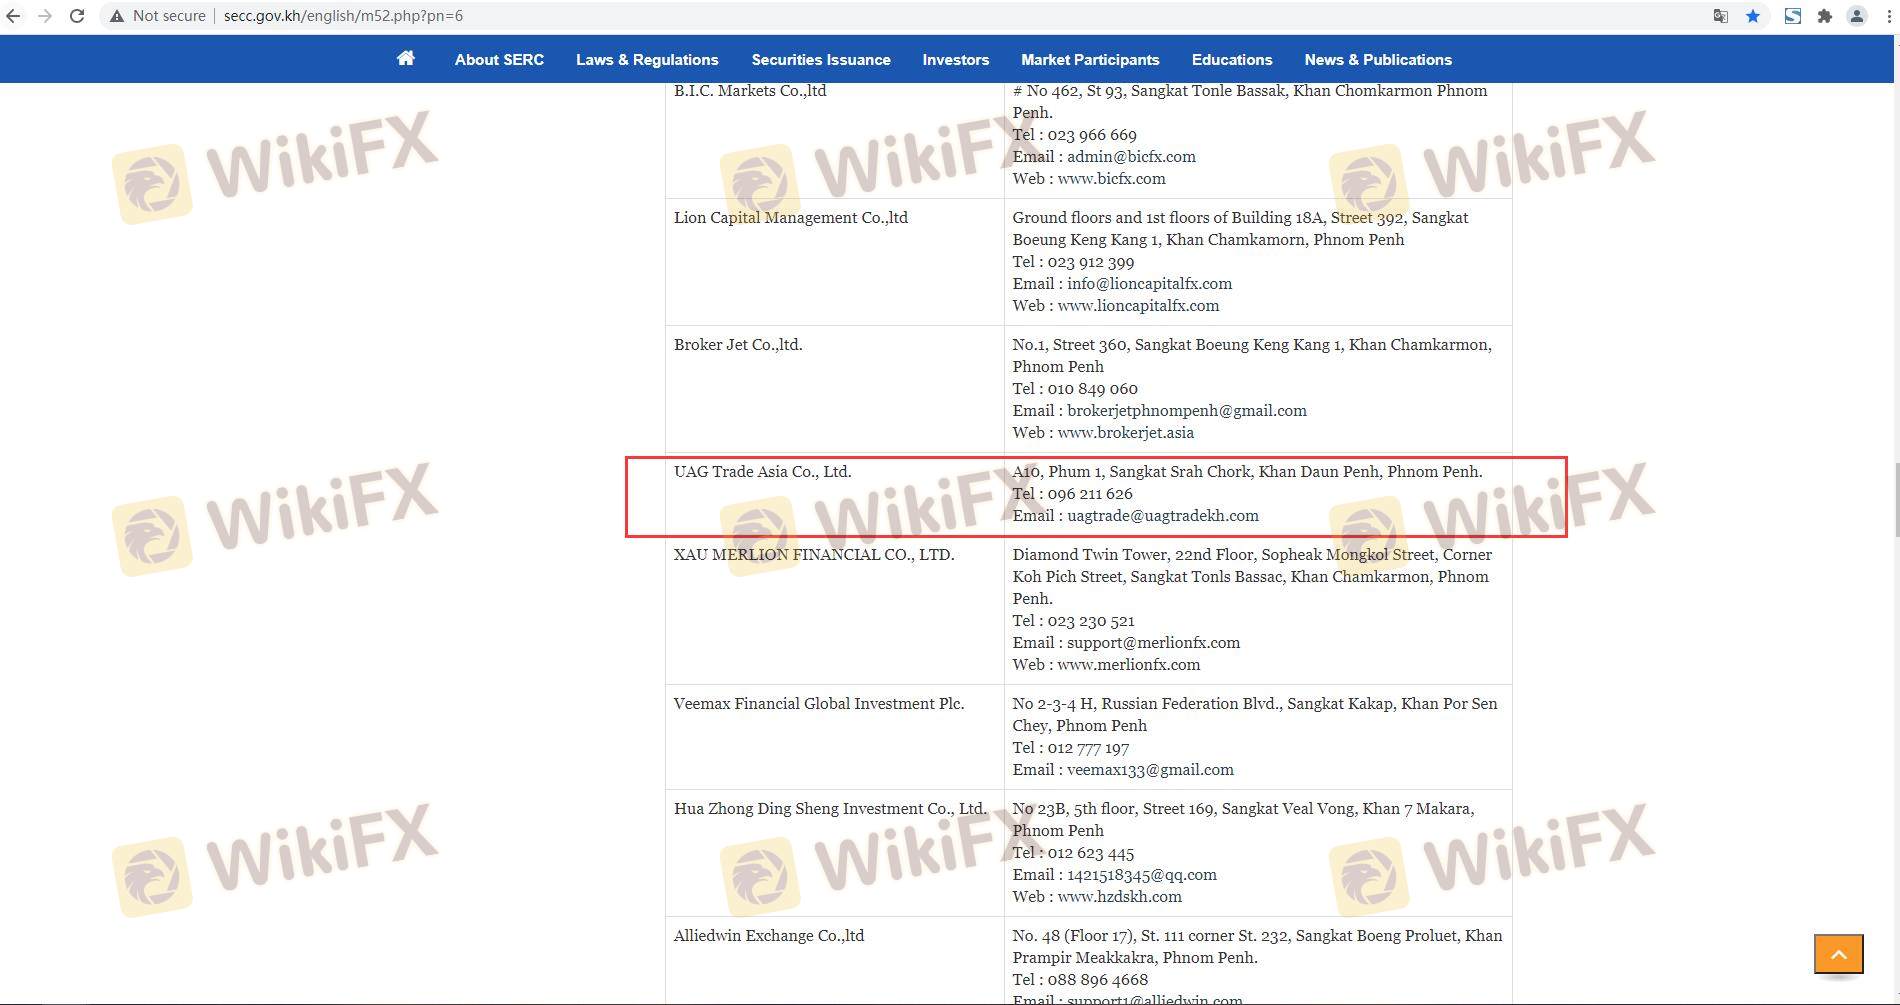Click the Not secure warning indicator
This screenshot has height=1005, width=1900.
tap(158, 16)
